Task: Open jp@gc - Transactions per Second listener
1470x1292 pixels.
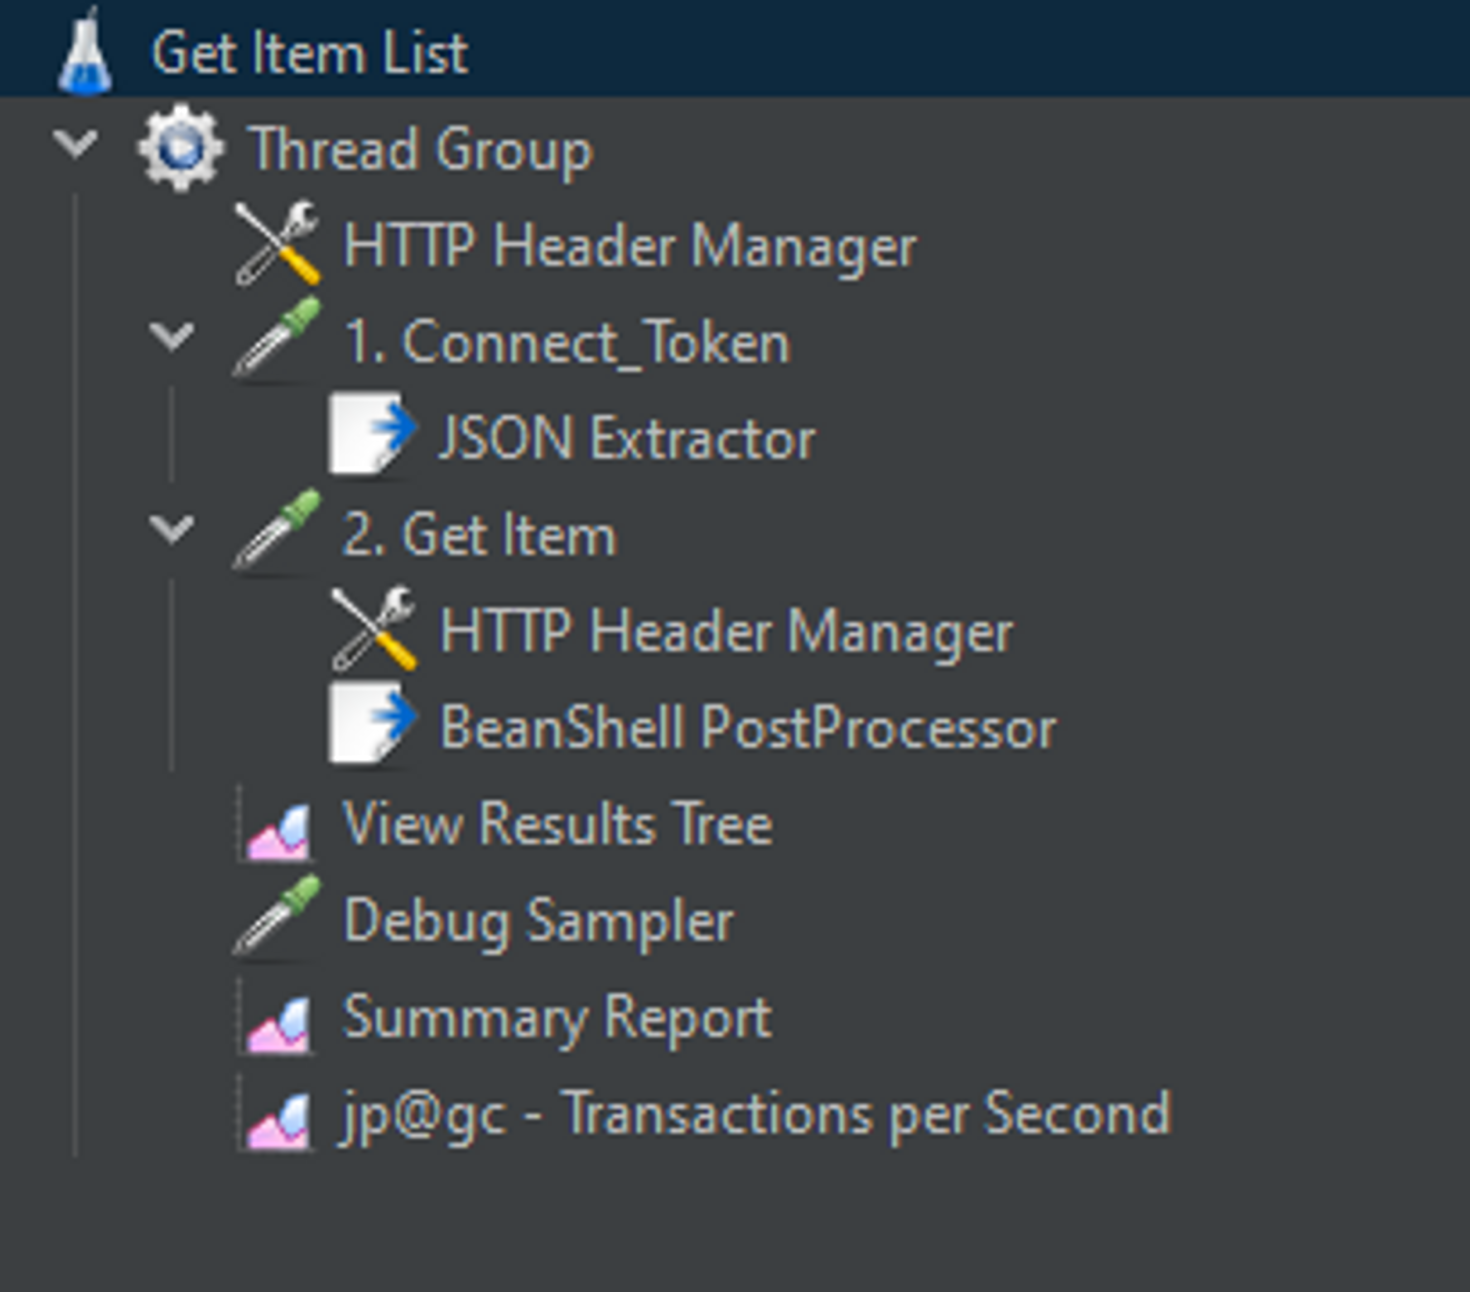Action: click(x=756, y=1114)
